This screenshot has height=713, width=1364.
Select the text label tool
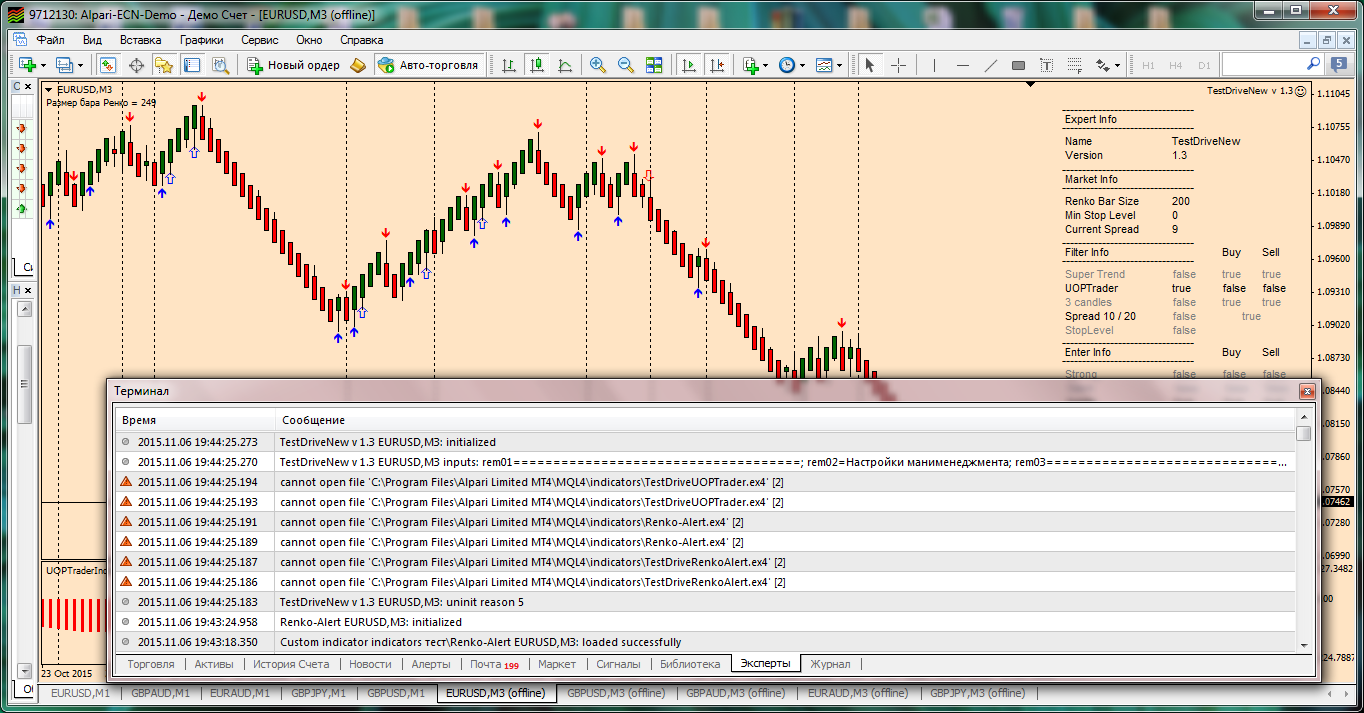click(1046, 65)
